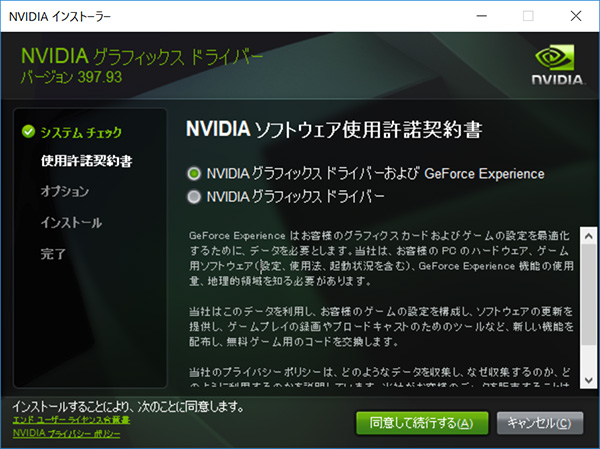600x449 pixels.
Task: Select 完了 step in sidebar
Action: [54, 253]
